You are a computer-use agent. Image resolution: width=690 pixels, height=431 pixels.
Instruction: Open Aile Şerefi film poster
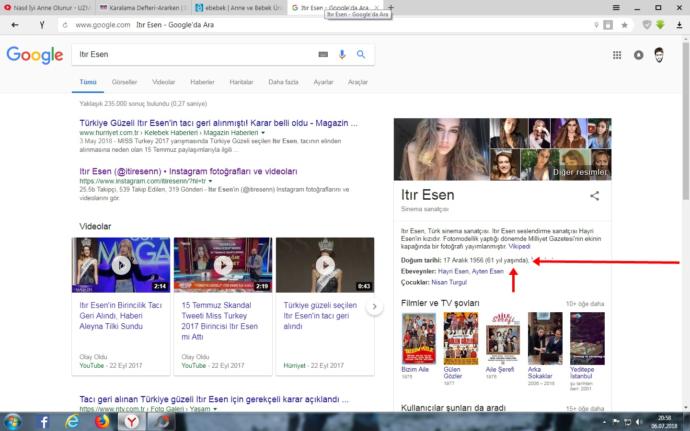pyautogui.click(x=503, y=339)
